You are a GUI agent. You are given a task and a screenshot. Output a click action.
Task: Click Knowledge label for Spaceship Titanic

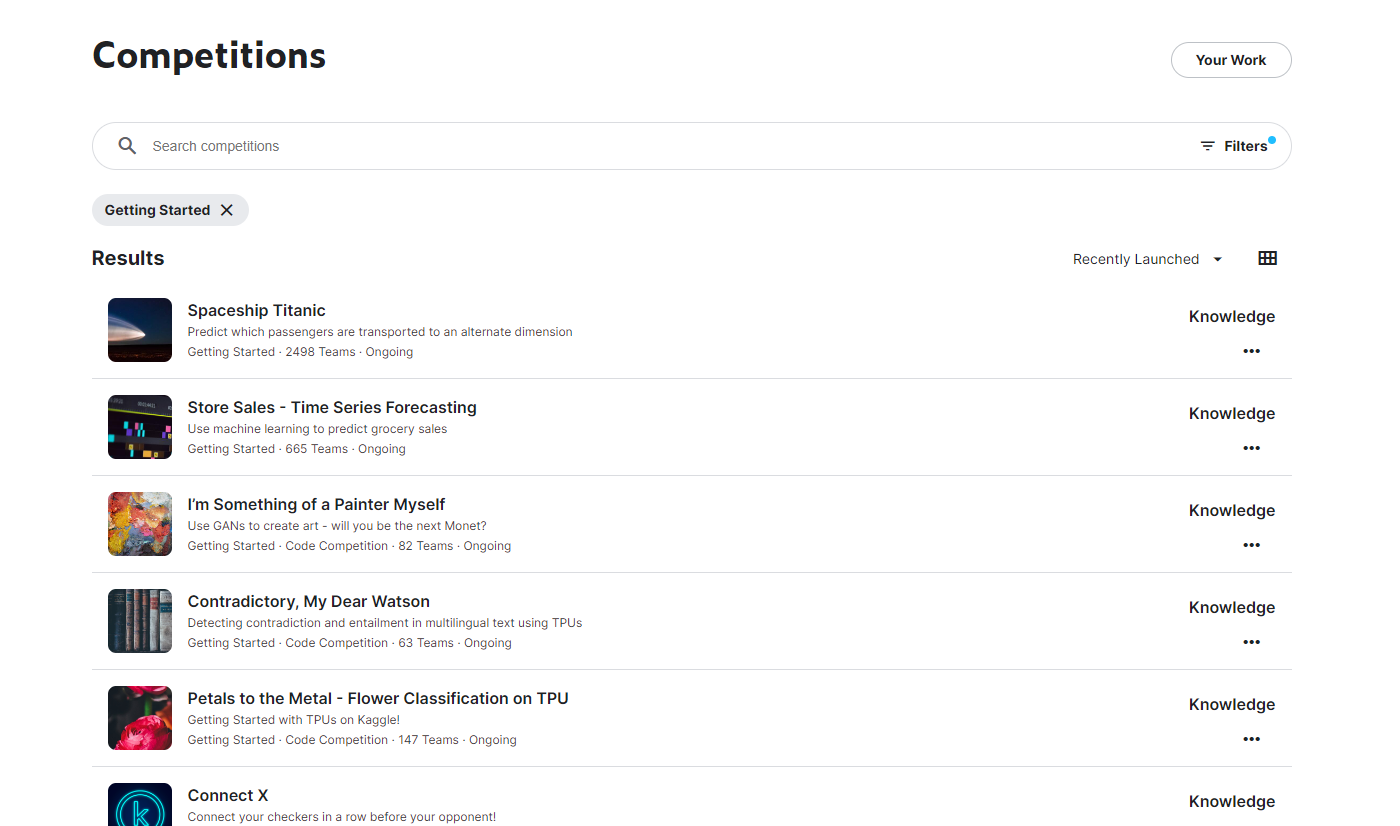pyautogui.click(x=1232, y=316)
